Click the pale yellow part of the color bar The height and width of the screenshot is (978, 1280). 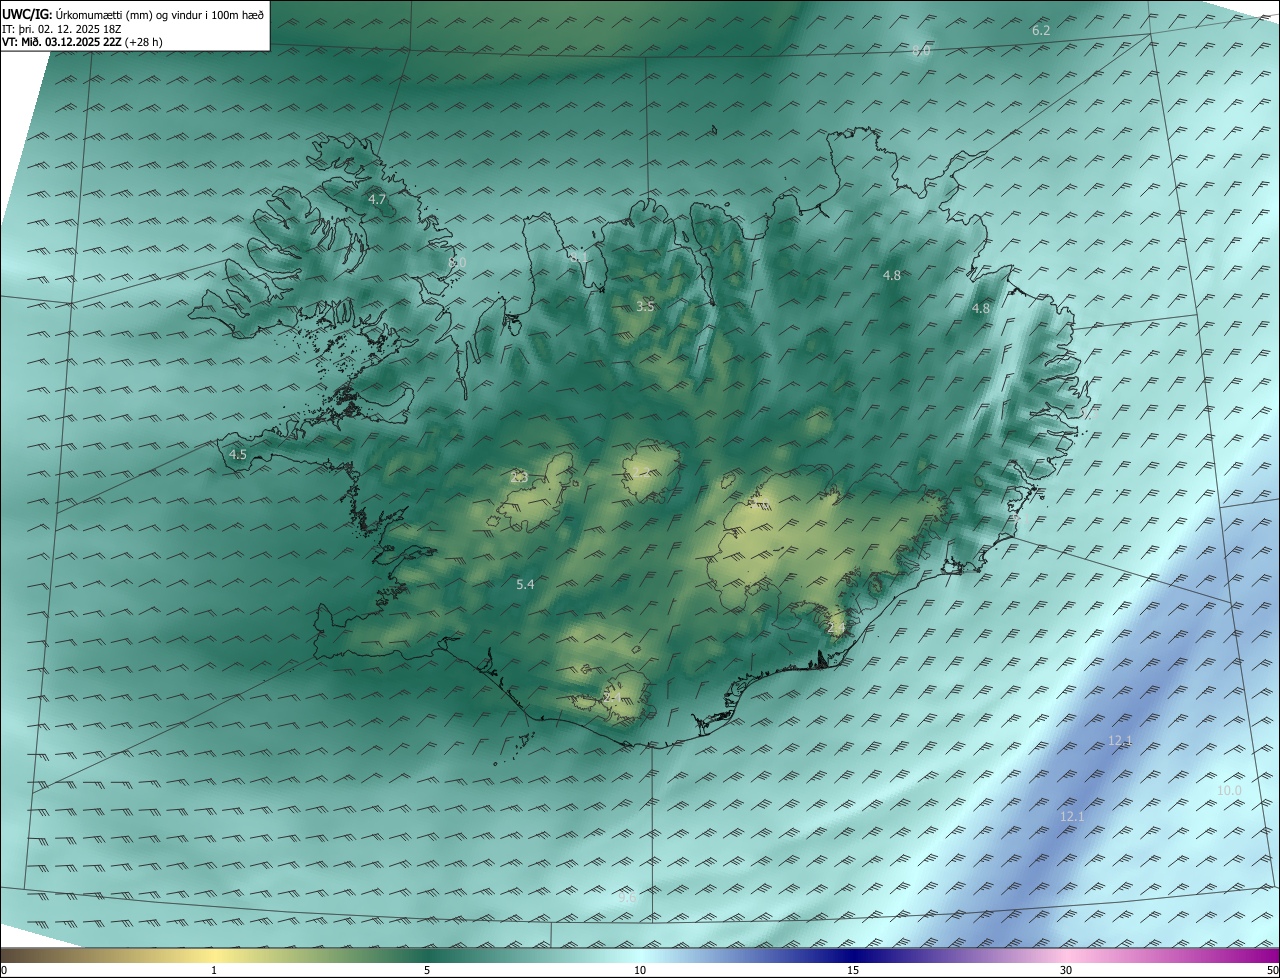pos(215,956)
